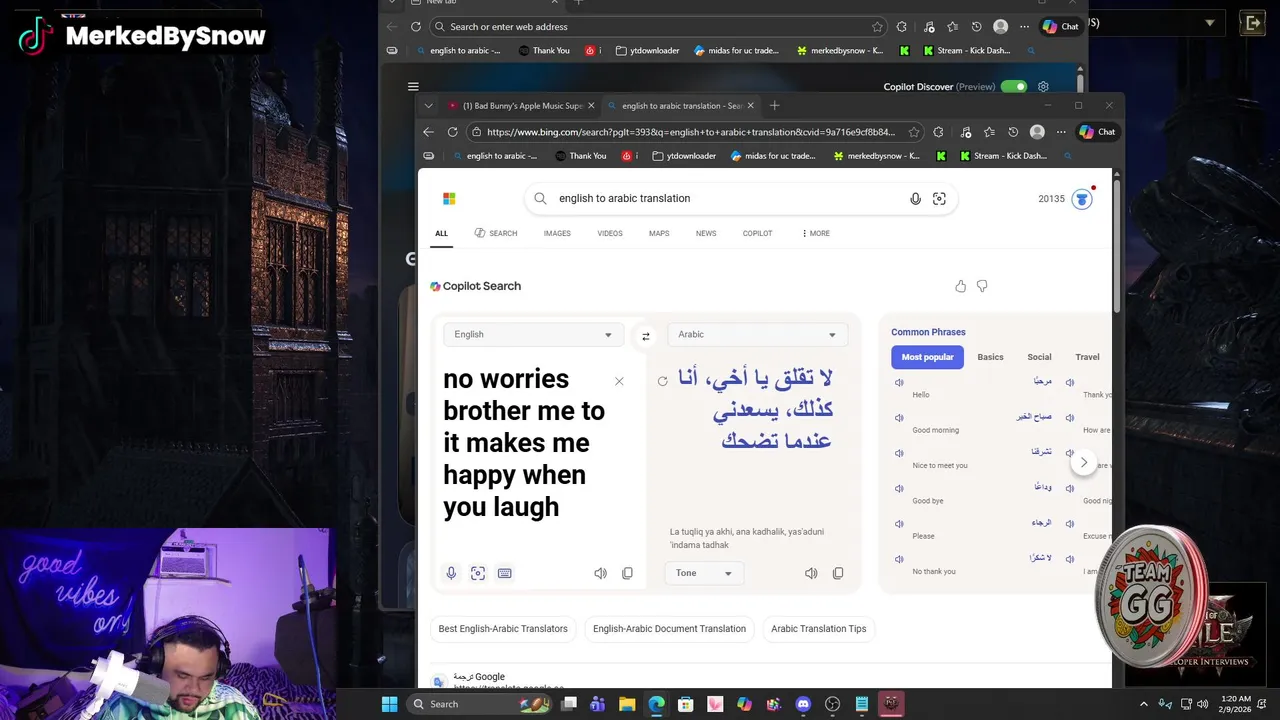Show next Common Phrases with right arrow
1280x720 pixels.
[x=1083, y=462]
